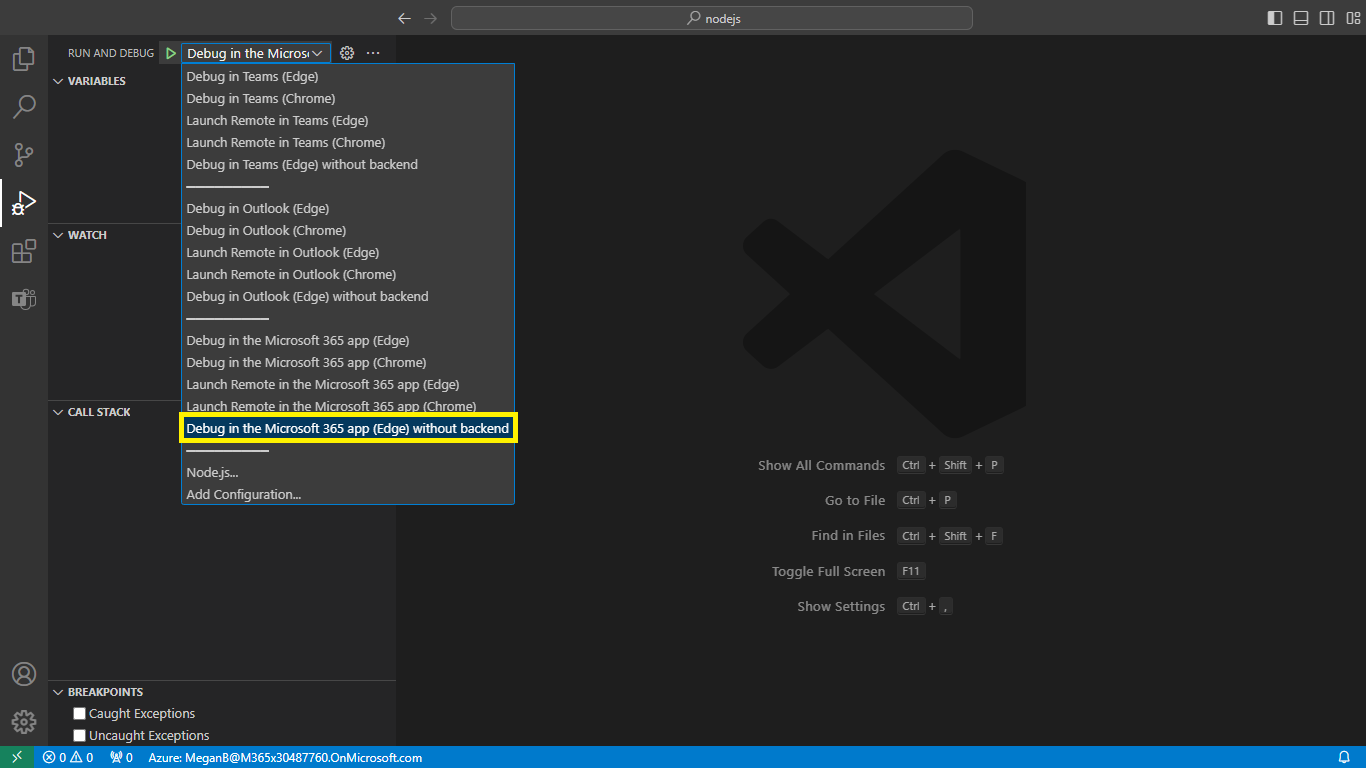
Task: Collapse the Breakpoints section
Action: (58, 692)
